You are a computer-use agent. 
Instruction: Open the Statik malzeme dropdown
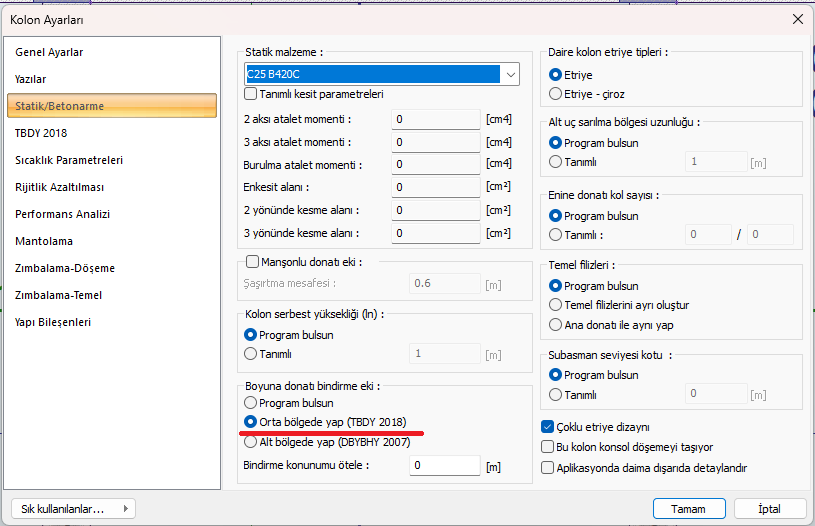[510, 75]
